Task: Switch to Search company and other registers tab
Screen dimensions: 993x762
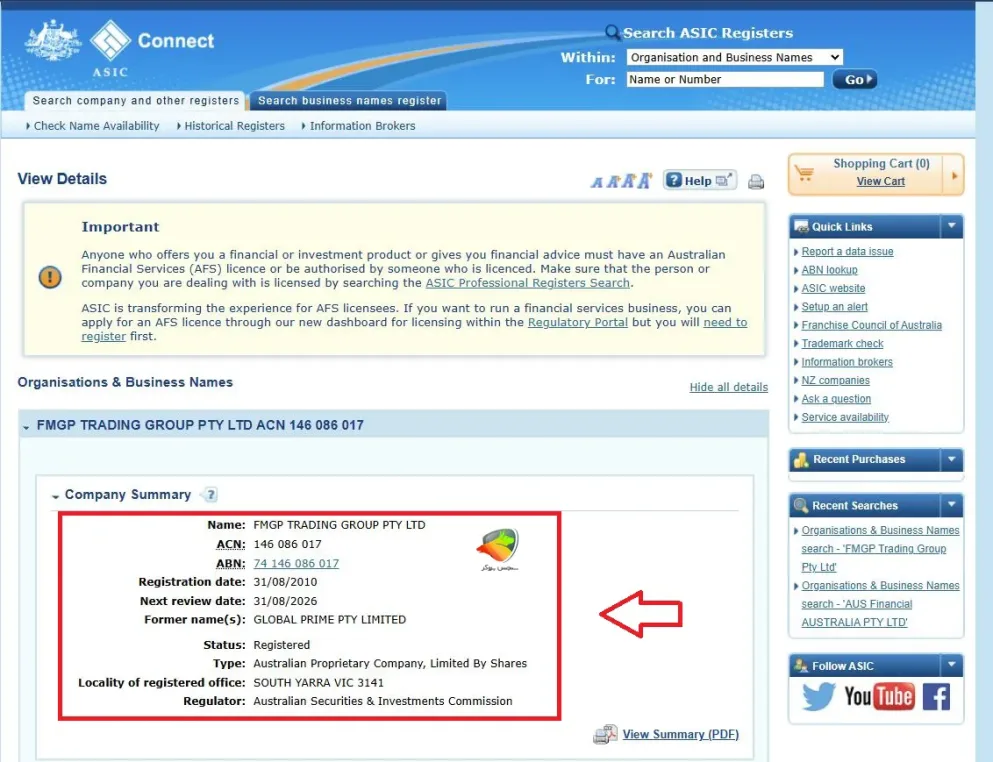Action: pyautogui.click(x=136, y=101)
